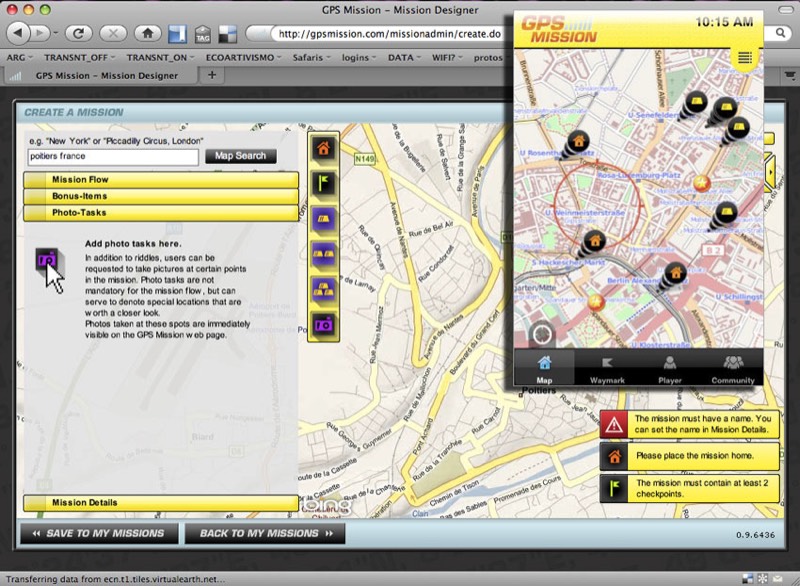Open the logins bookmarks folder
Screen dimensions: 800x586
coord(359,58)
